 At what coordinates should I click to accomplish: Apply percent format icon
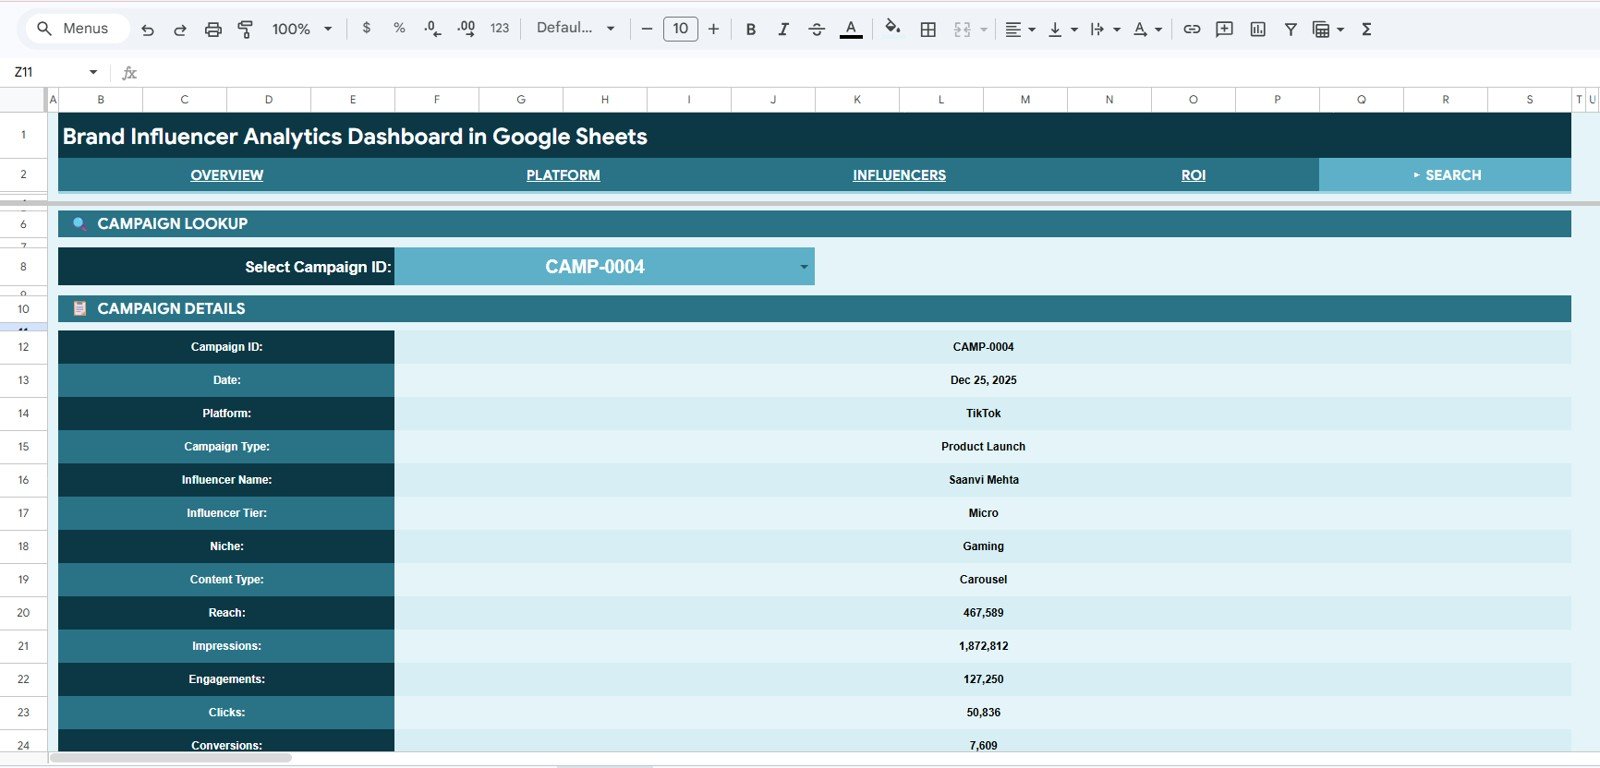(399, 28)
